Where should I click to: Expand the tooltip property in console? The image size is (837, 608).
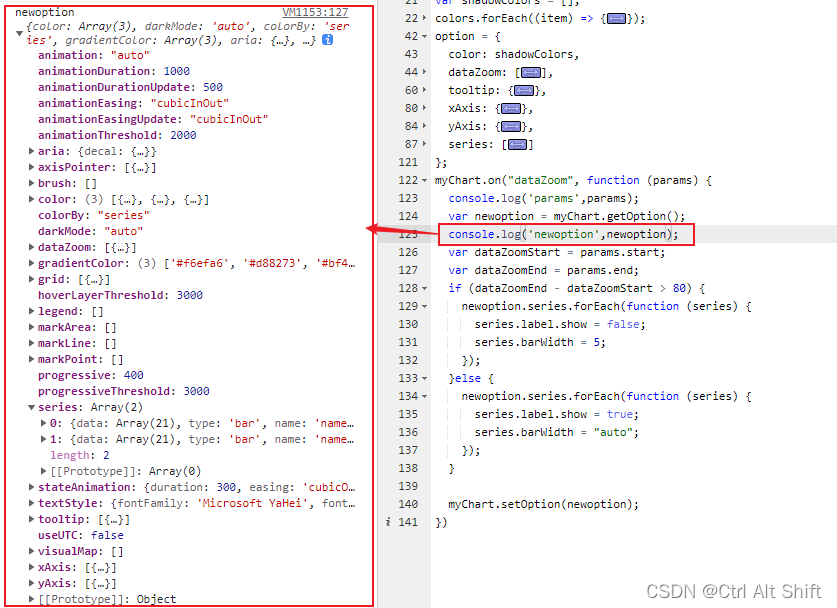(31, 519)
